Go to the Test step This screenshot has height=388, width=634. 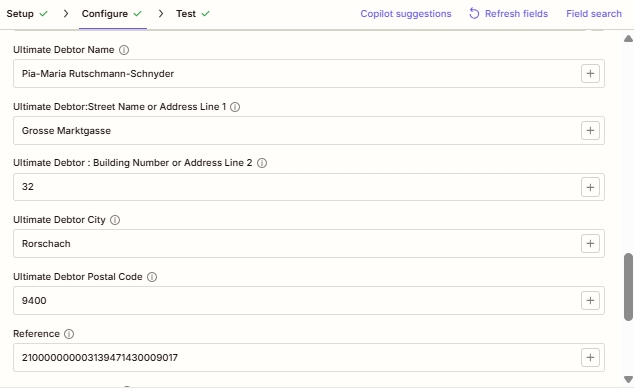coord(186,14)
